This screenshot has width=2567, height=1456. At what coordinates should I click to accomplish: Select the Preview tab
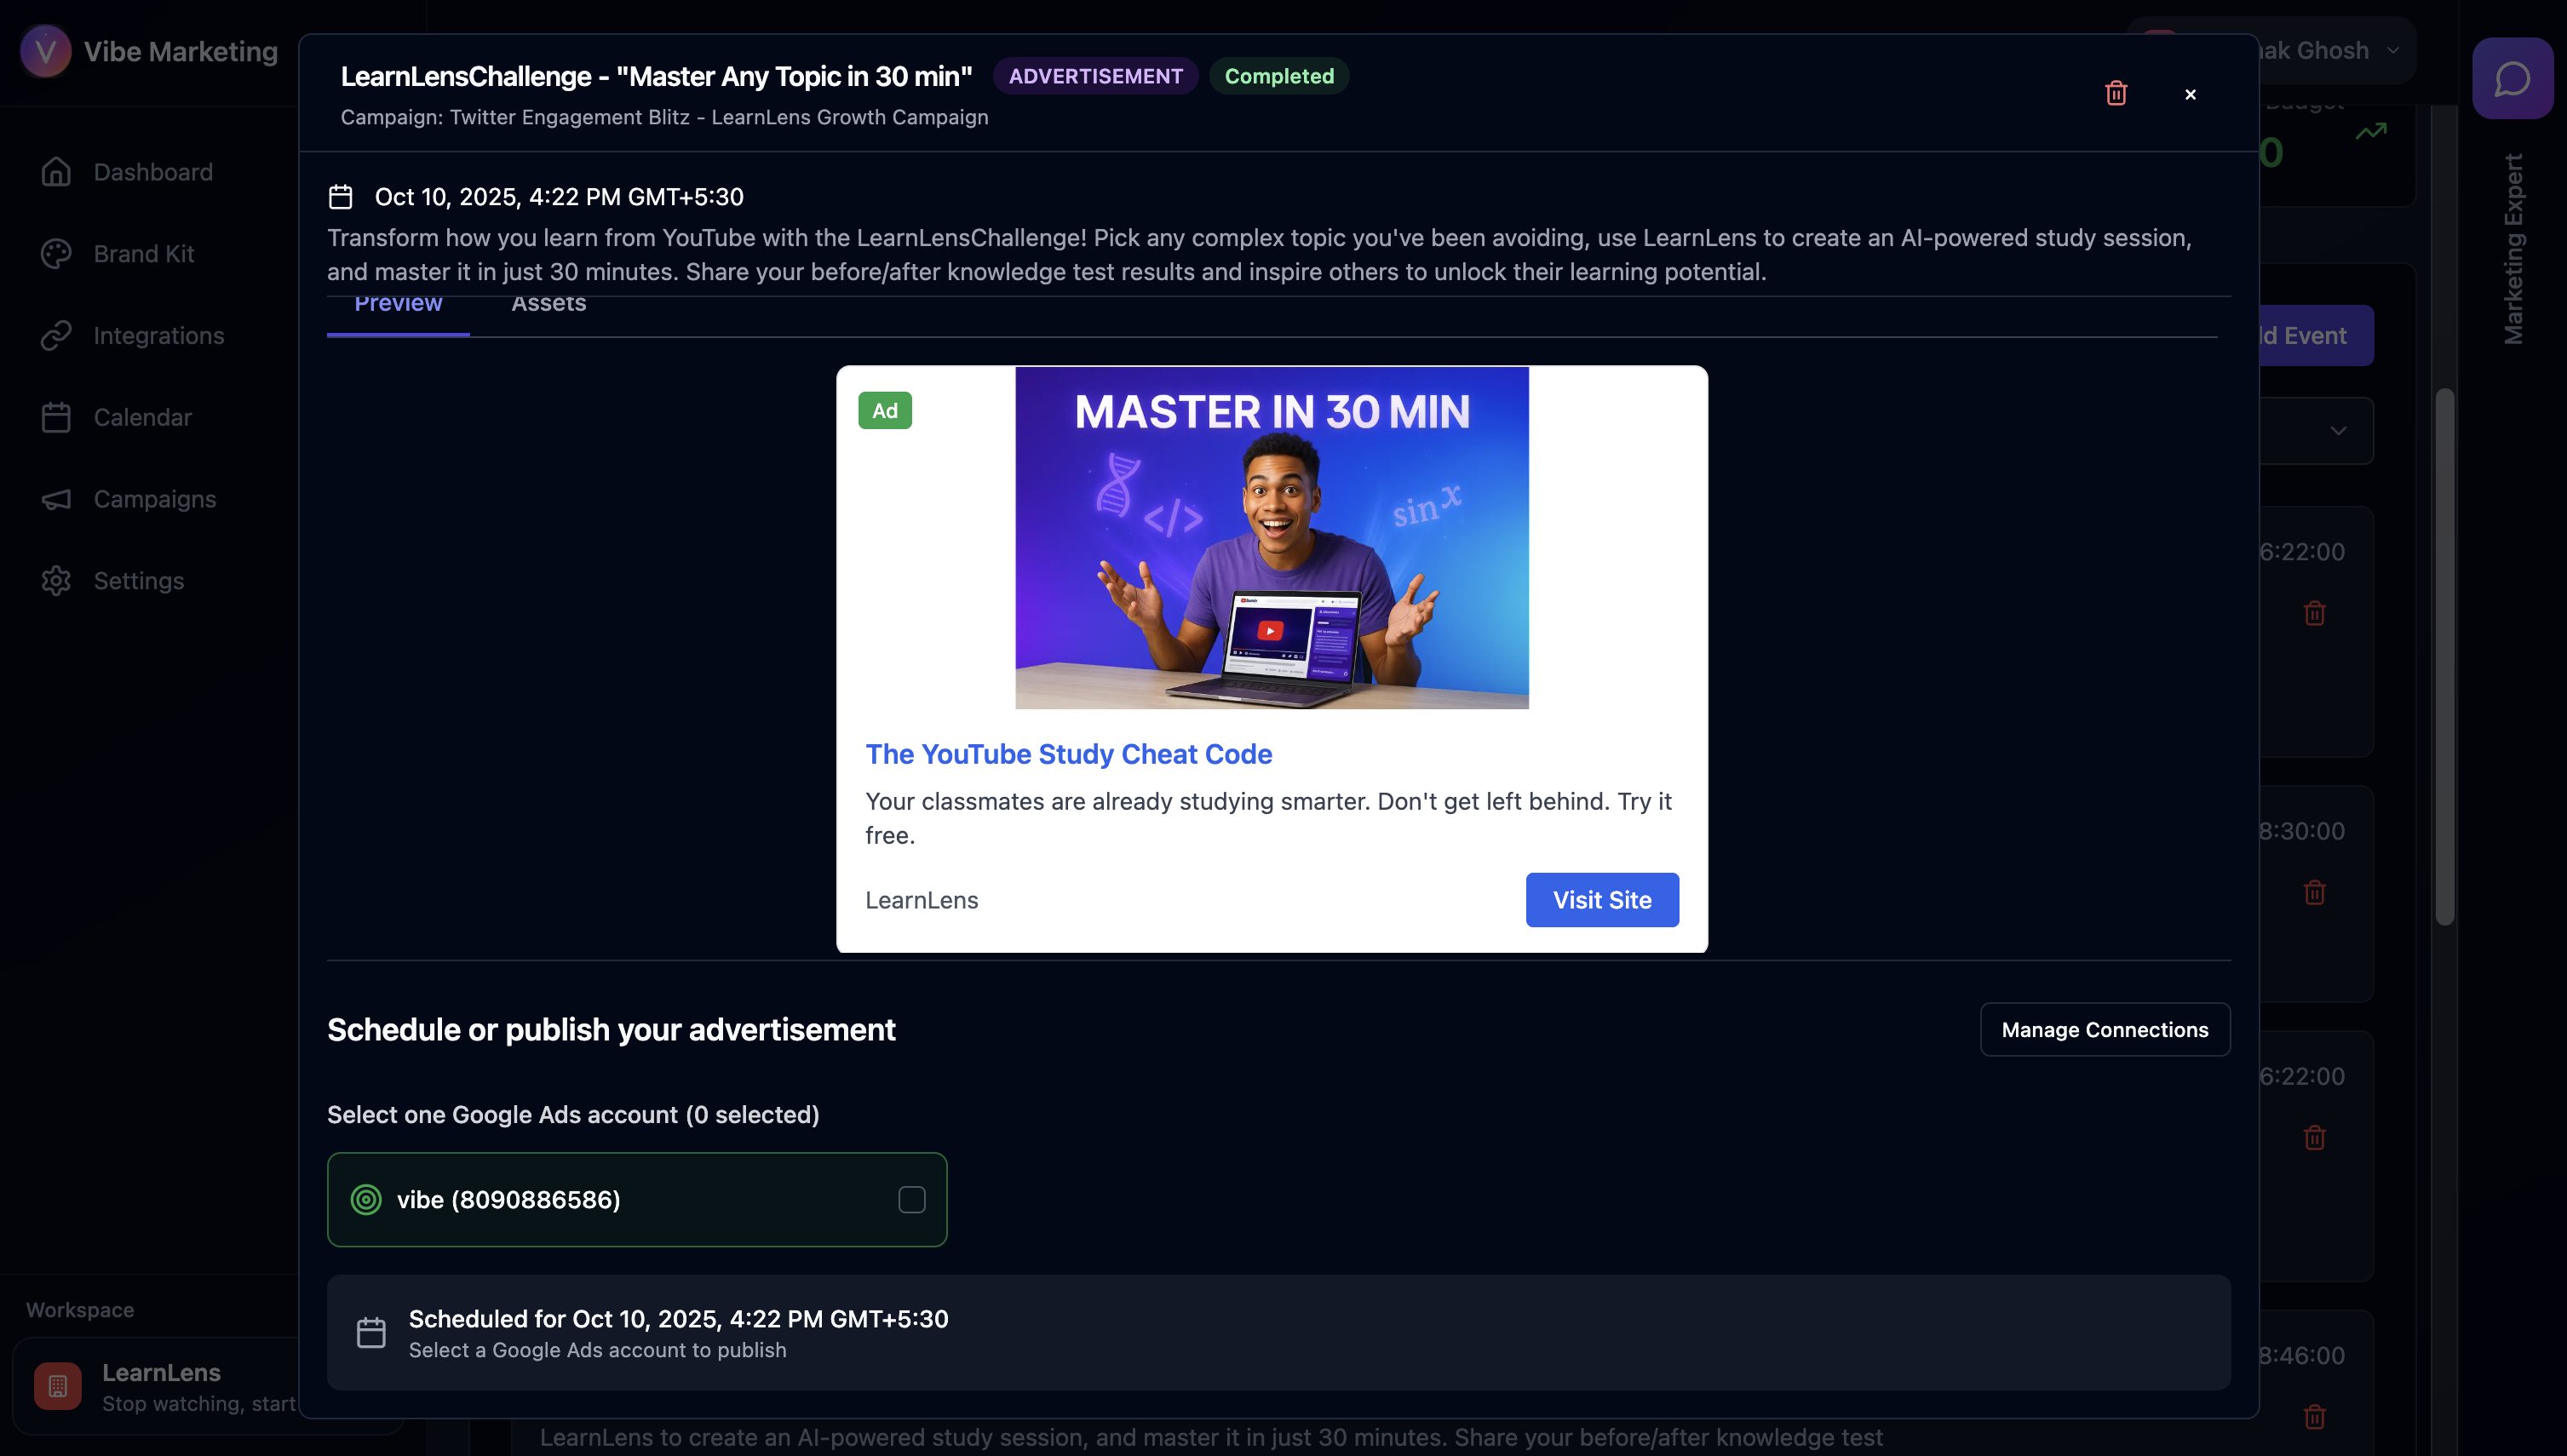[398, 304]
